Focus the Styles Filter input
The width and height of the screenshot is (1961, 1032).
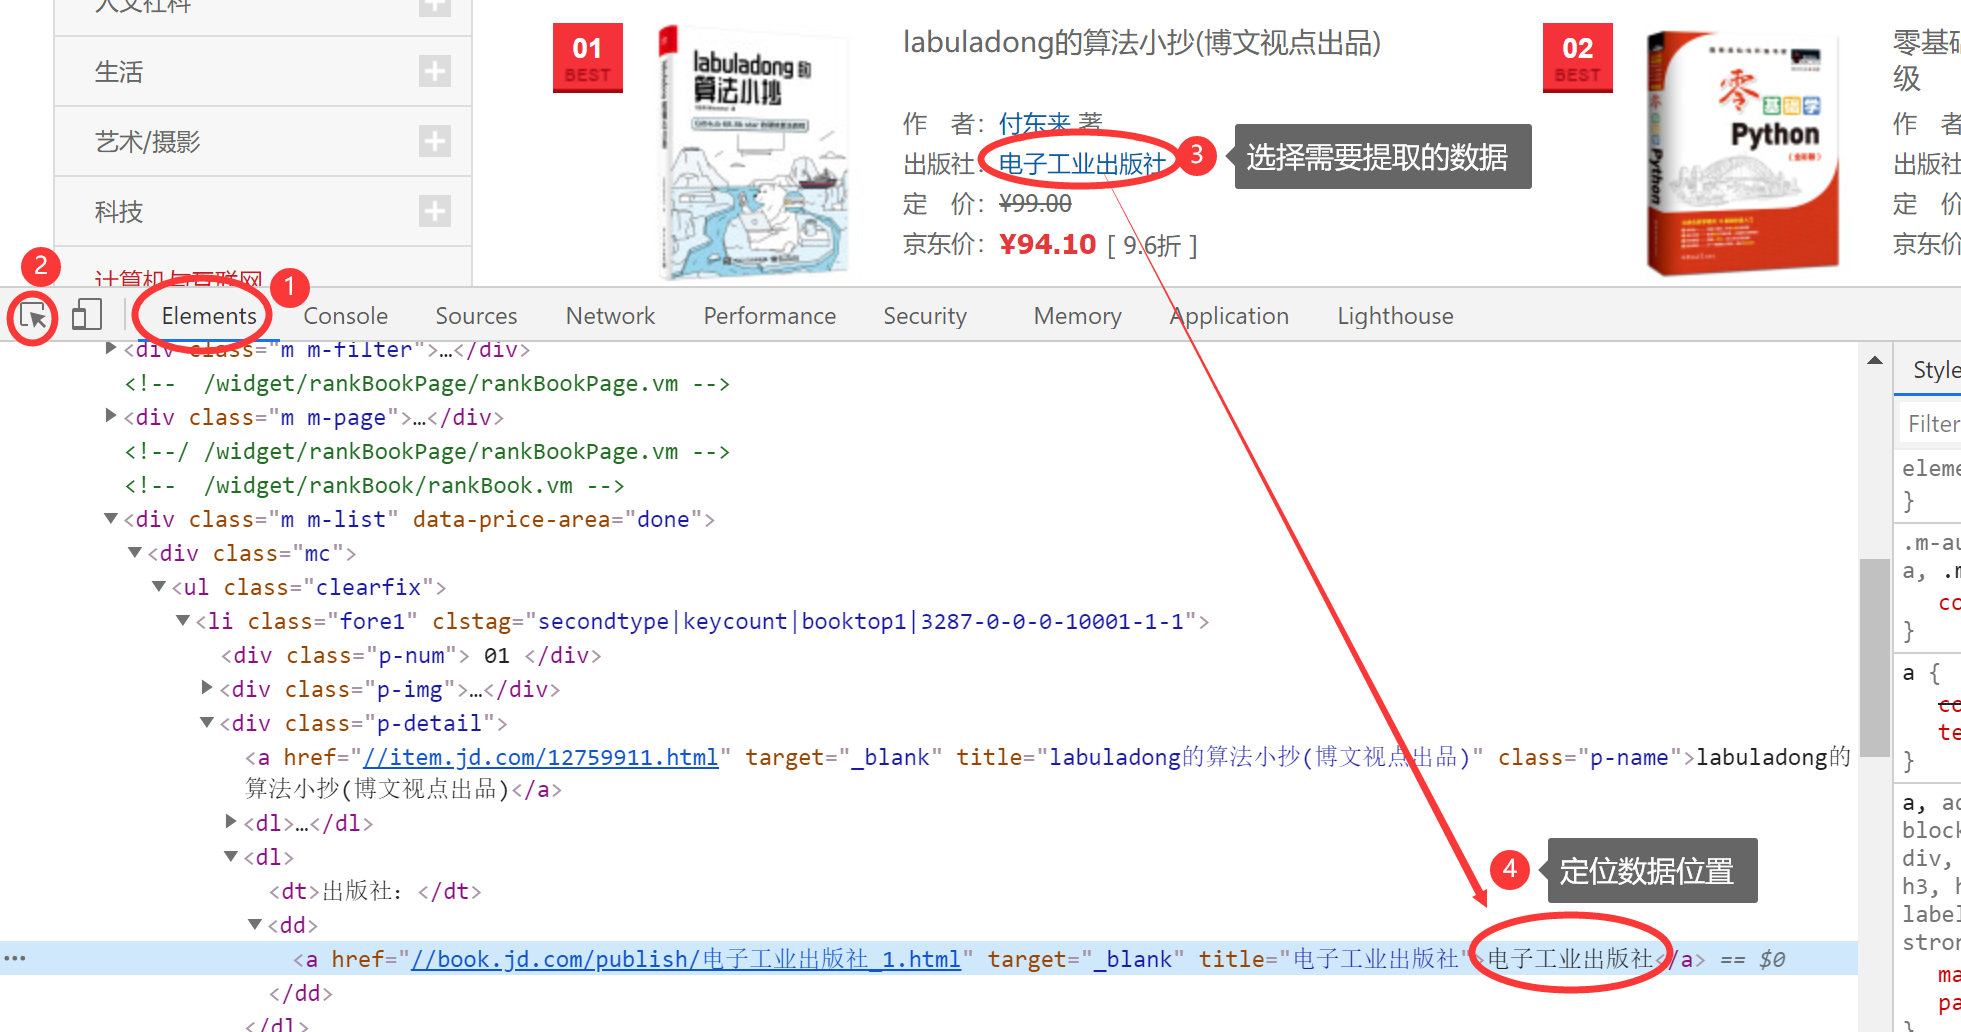1932,424
